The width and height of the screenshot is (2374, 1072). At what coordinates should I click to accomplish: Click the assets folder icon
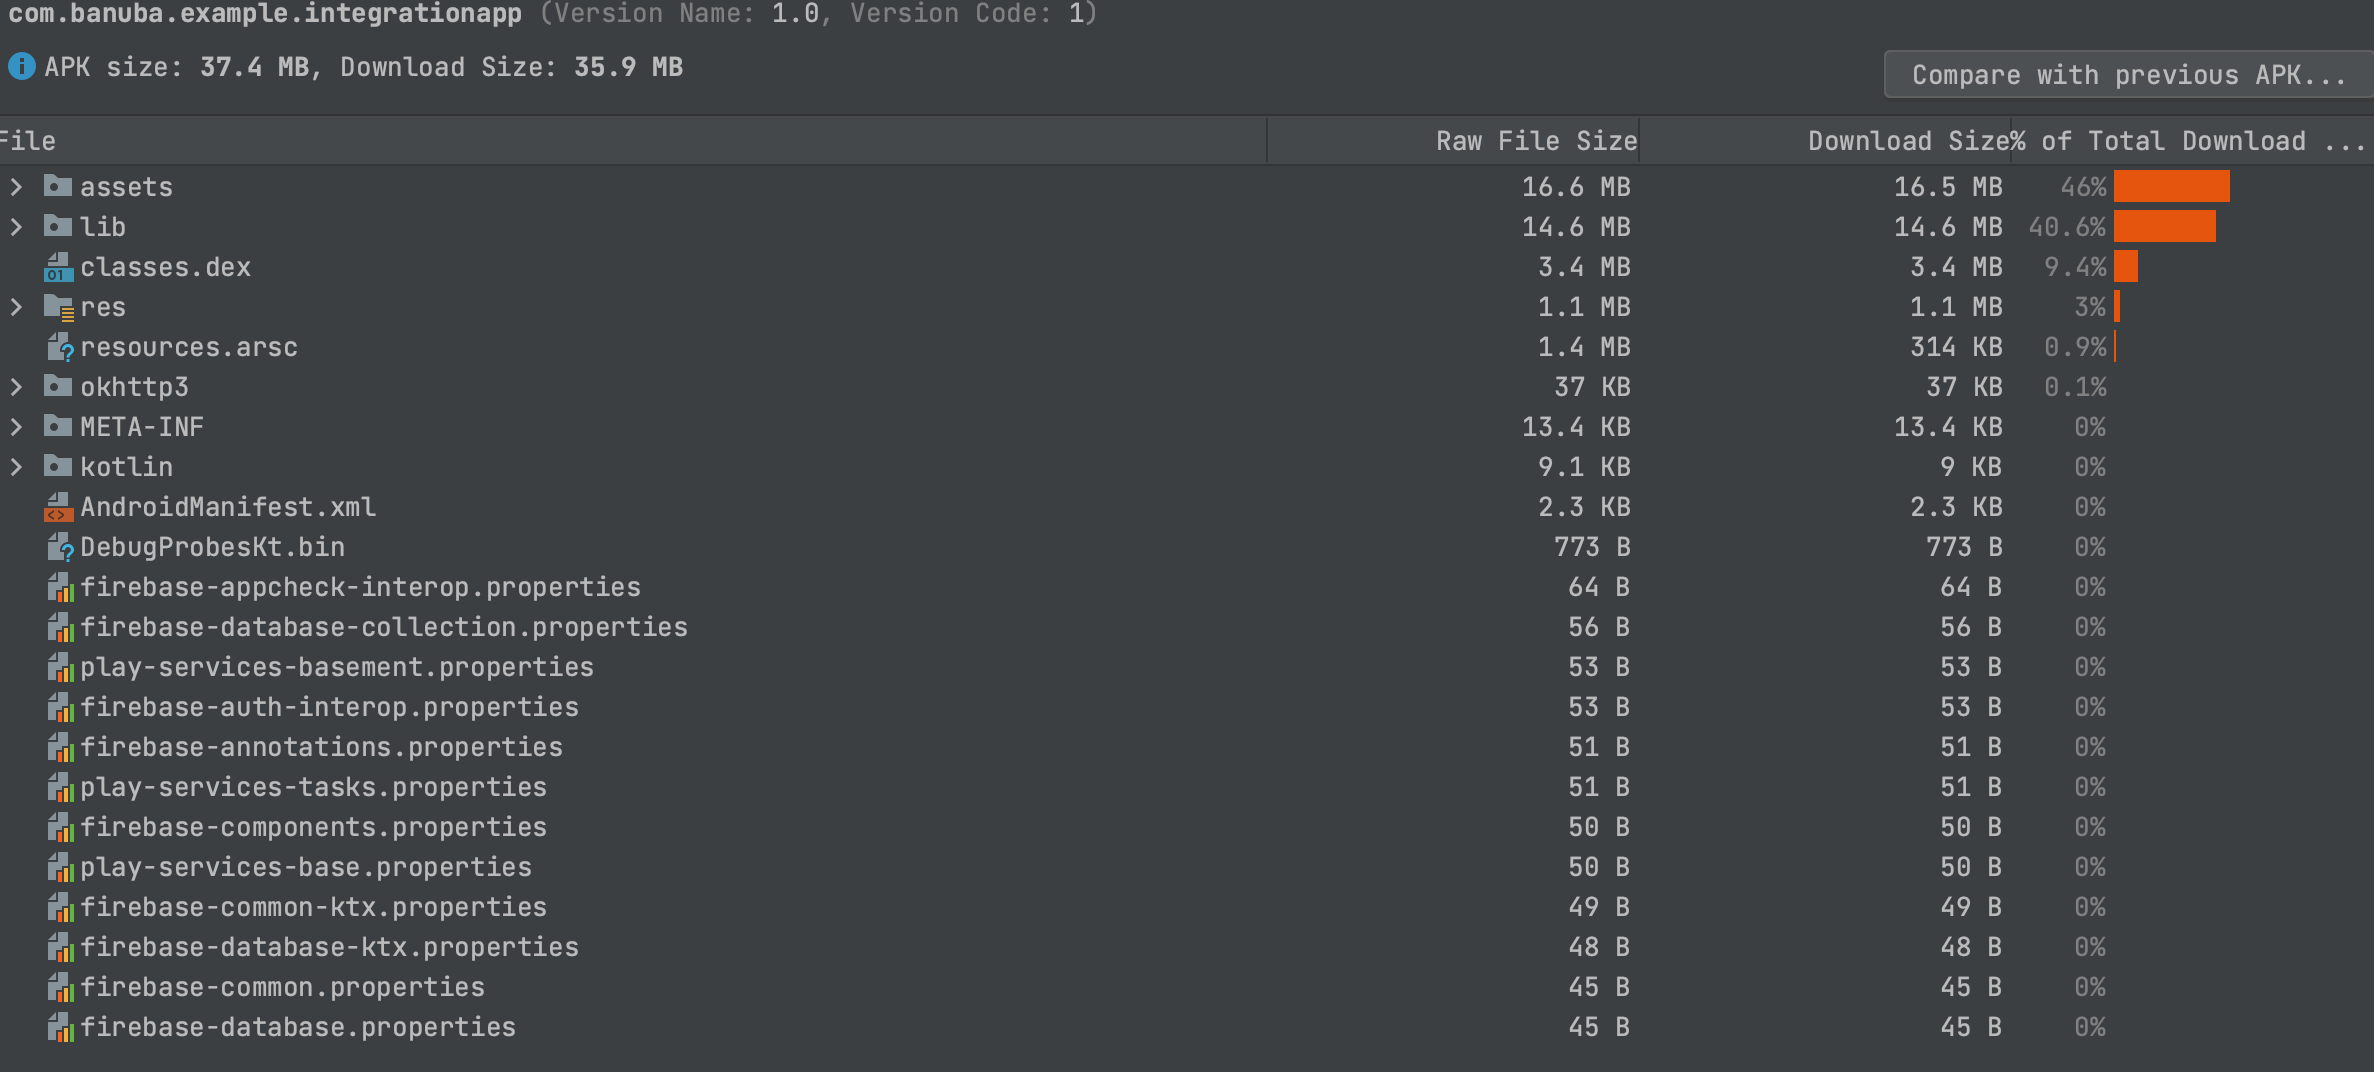58,186
